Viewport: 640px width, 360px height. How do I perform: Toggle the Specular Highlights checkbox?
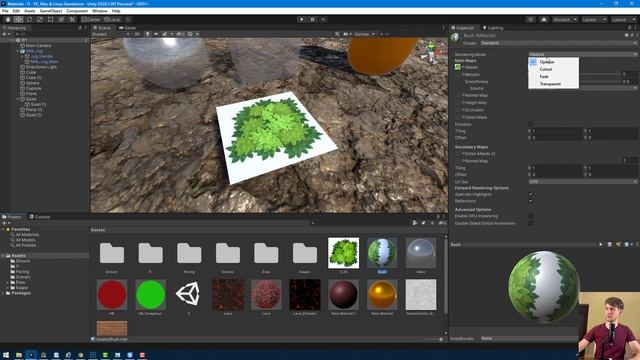pyautogui.click(x=530, y=194)
